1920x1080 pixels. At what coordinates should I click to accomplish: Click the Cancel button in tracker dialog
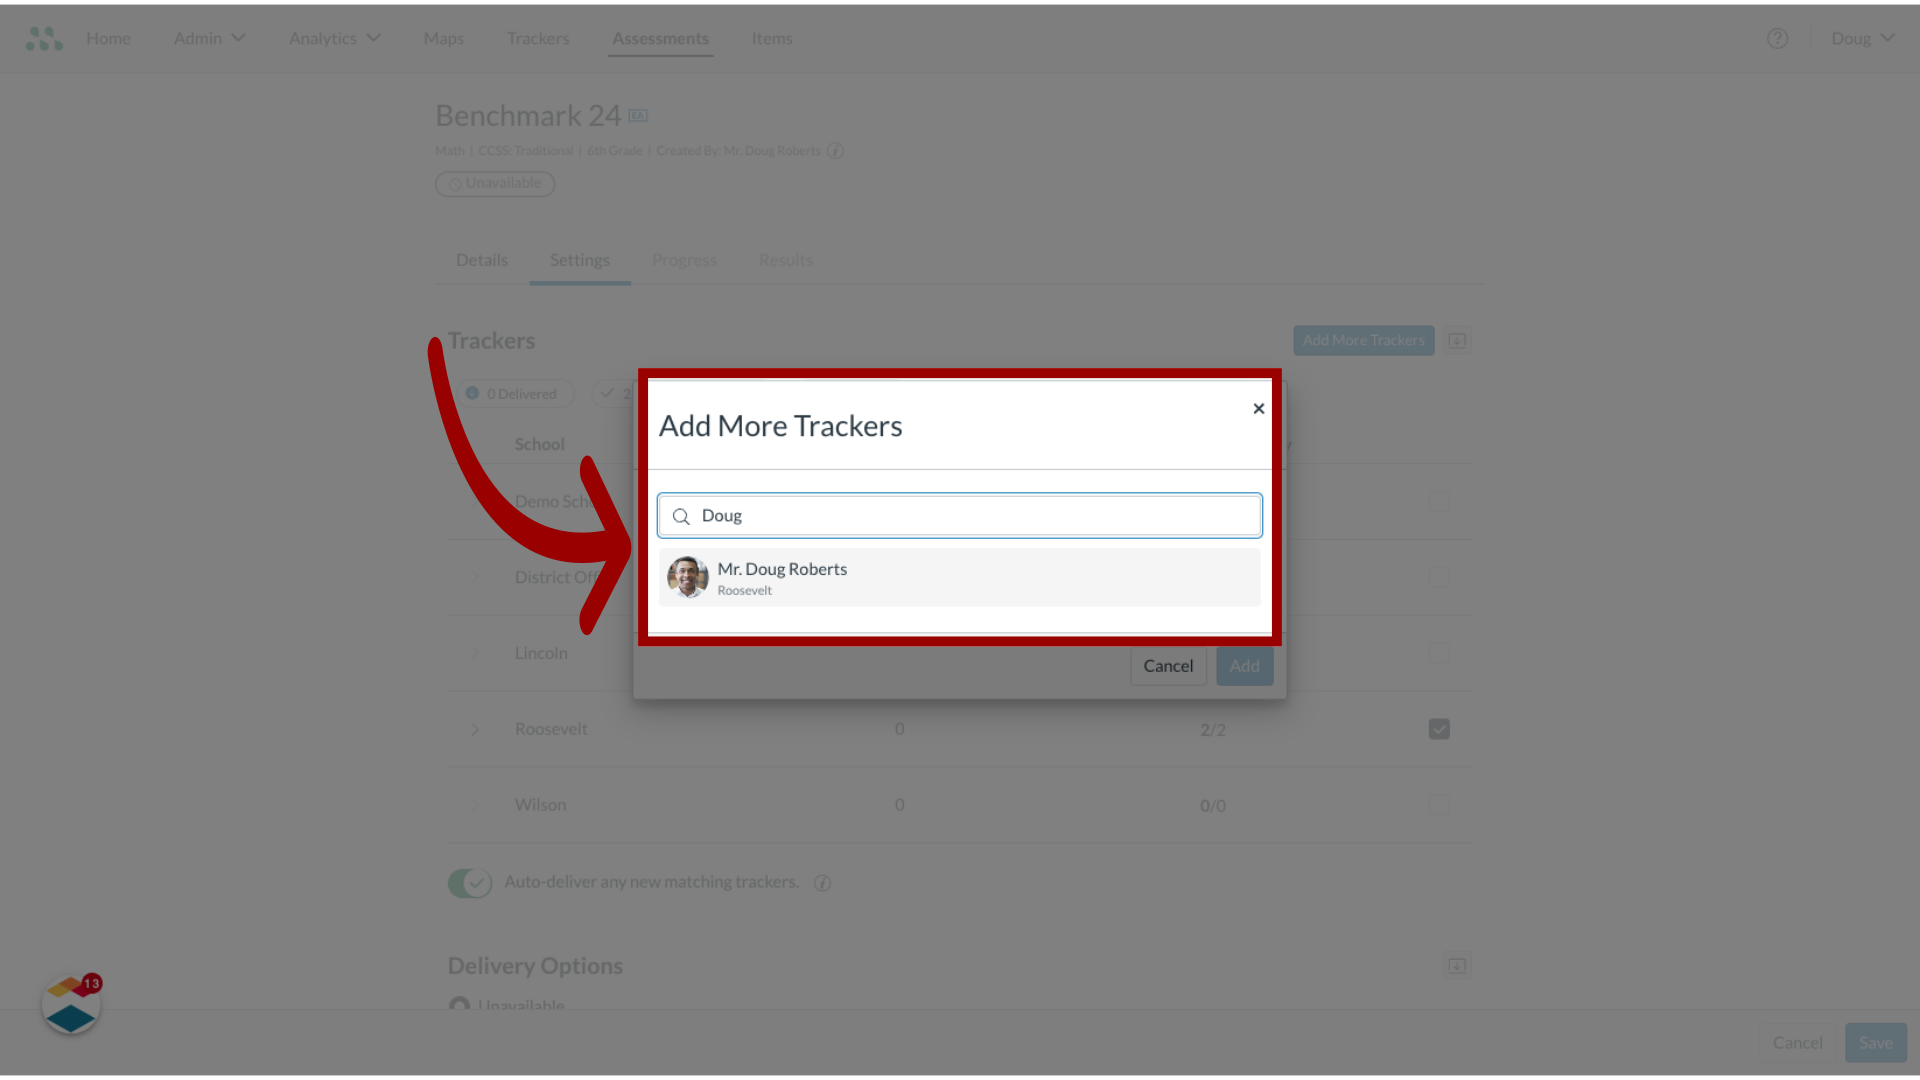(x=1168, y=665)
